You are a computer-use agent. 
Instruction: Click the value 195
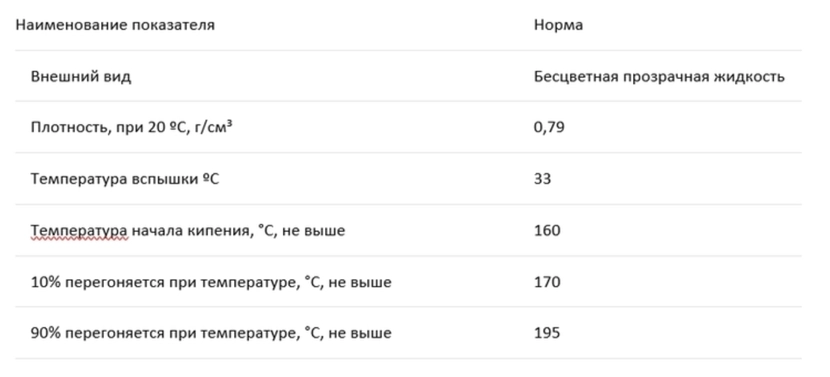point(547,334)
